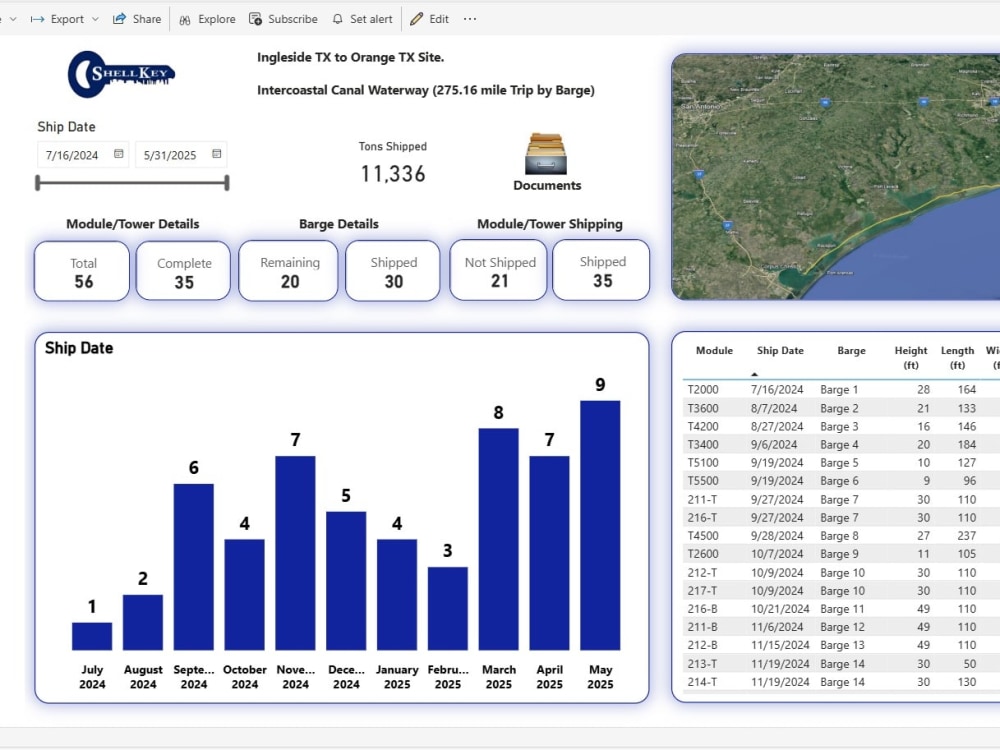Click the April 2025 bar
1000x750 pixels.
[x=549, y=553]
